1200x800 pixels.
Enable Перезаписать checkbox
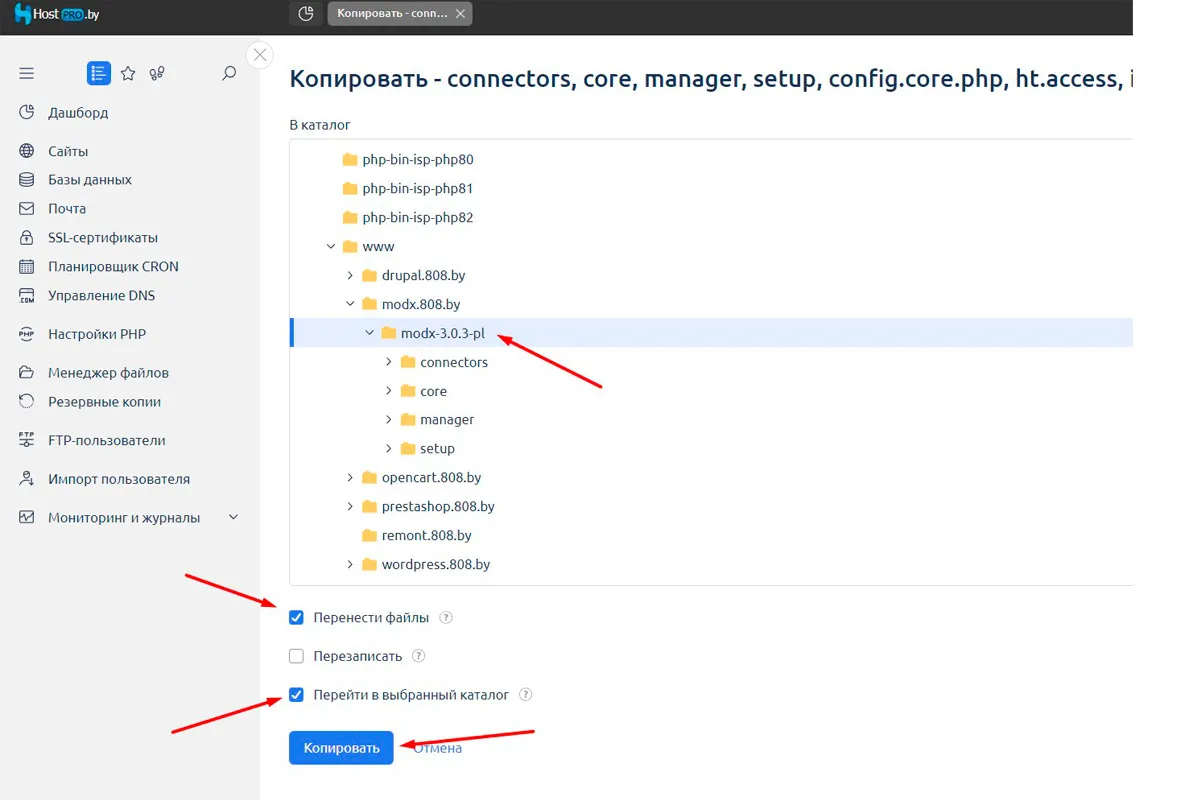point(296,657)
